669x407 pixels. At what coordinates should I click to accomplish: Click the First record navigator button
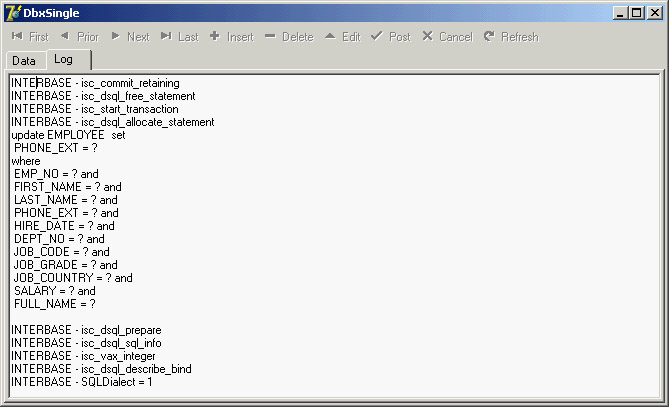[x=29, y=37]
